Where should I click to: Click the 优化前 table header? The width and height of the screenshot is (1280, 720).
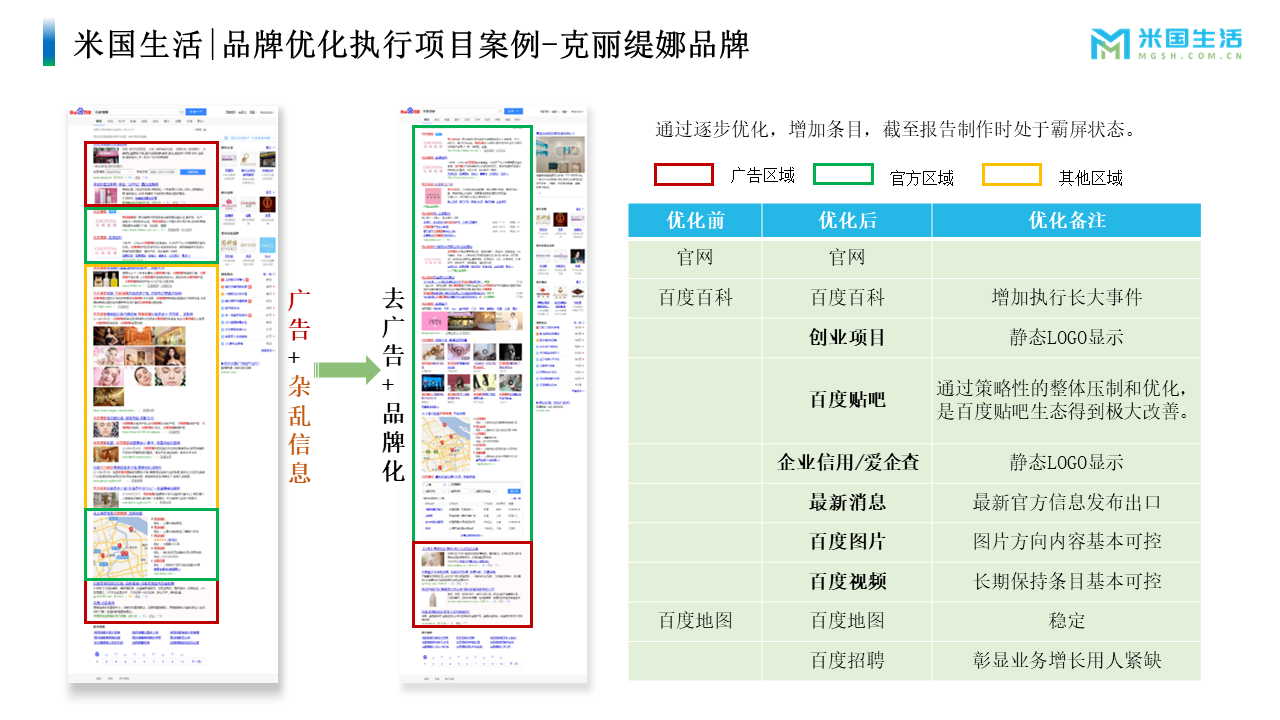[695, 220]
